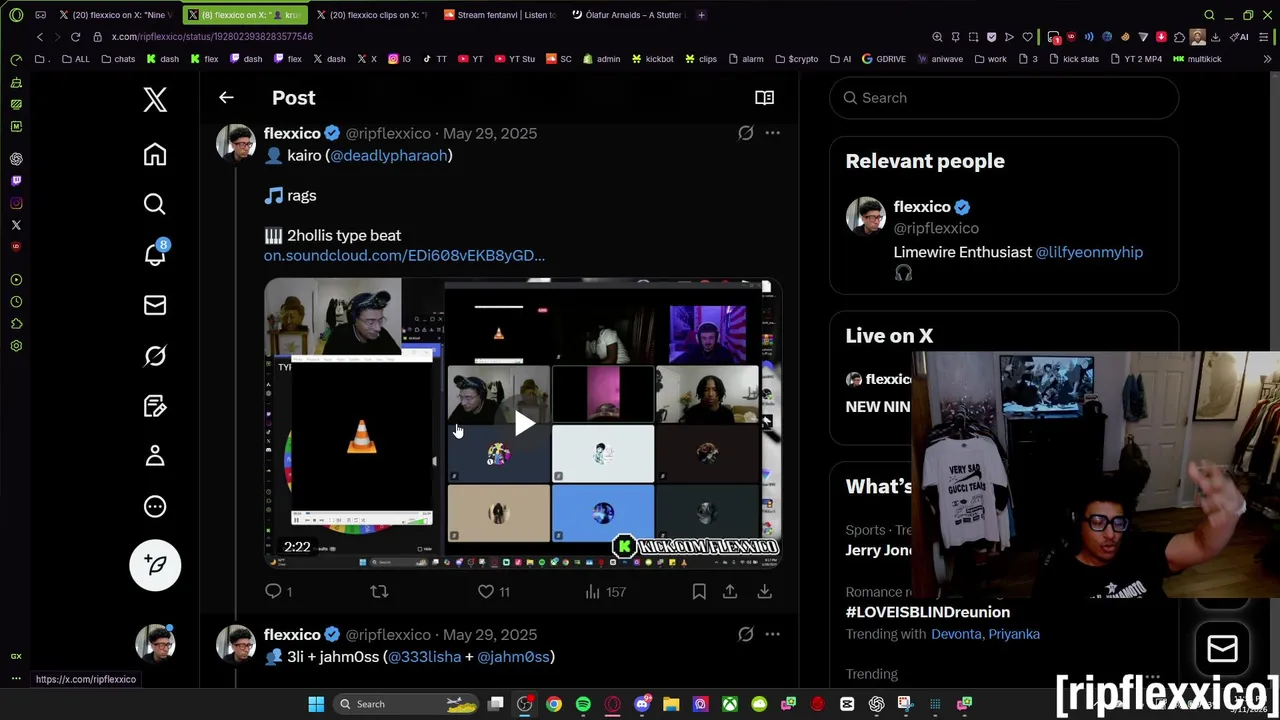Open alarm bookmark folder
This screenshot has width=1280, height=720.
745,59
